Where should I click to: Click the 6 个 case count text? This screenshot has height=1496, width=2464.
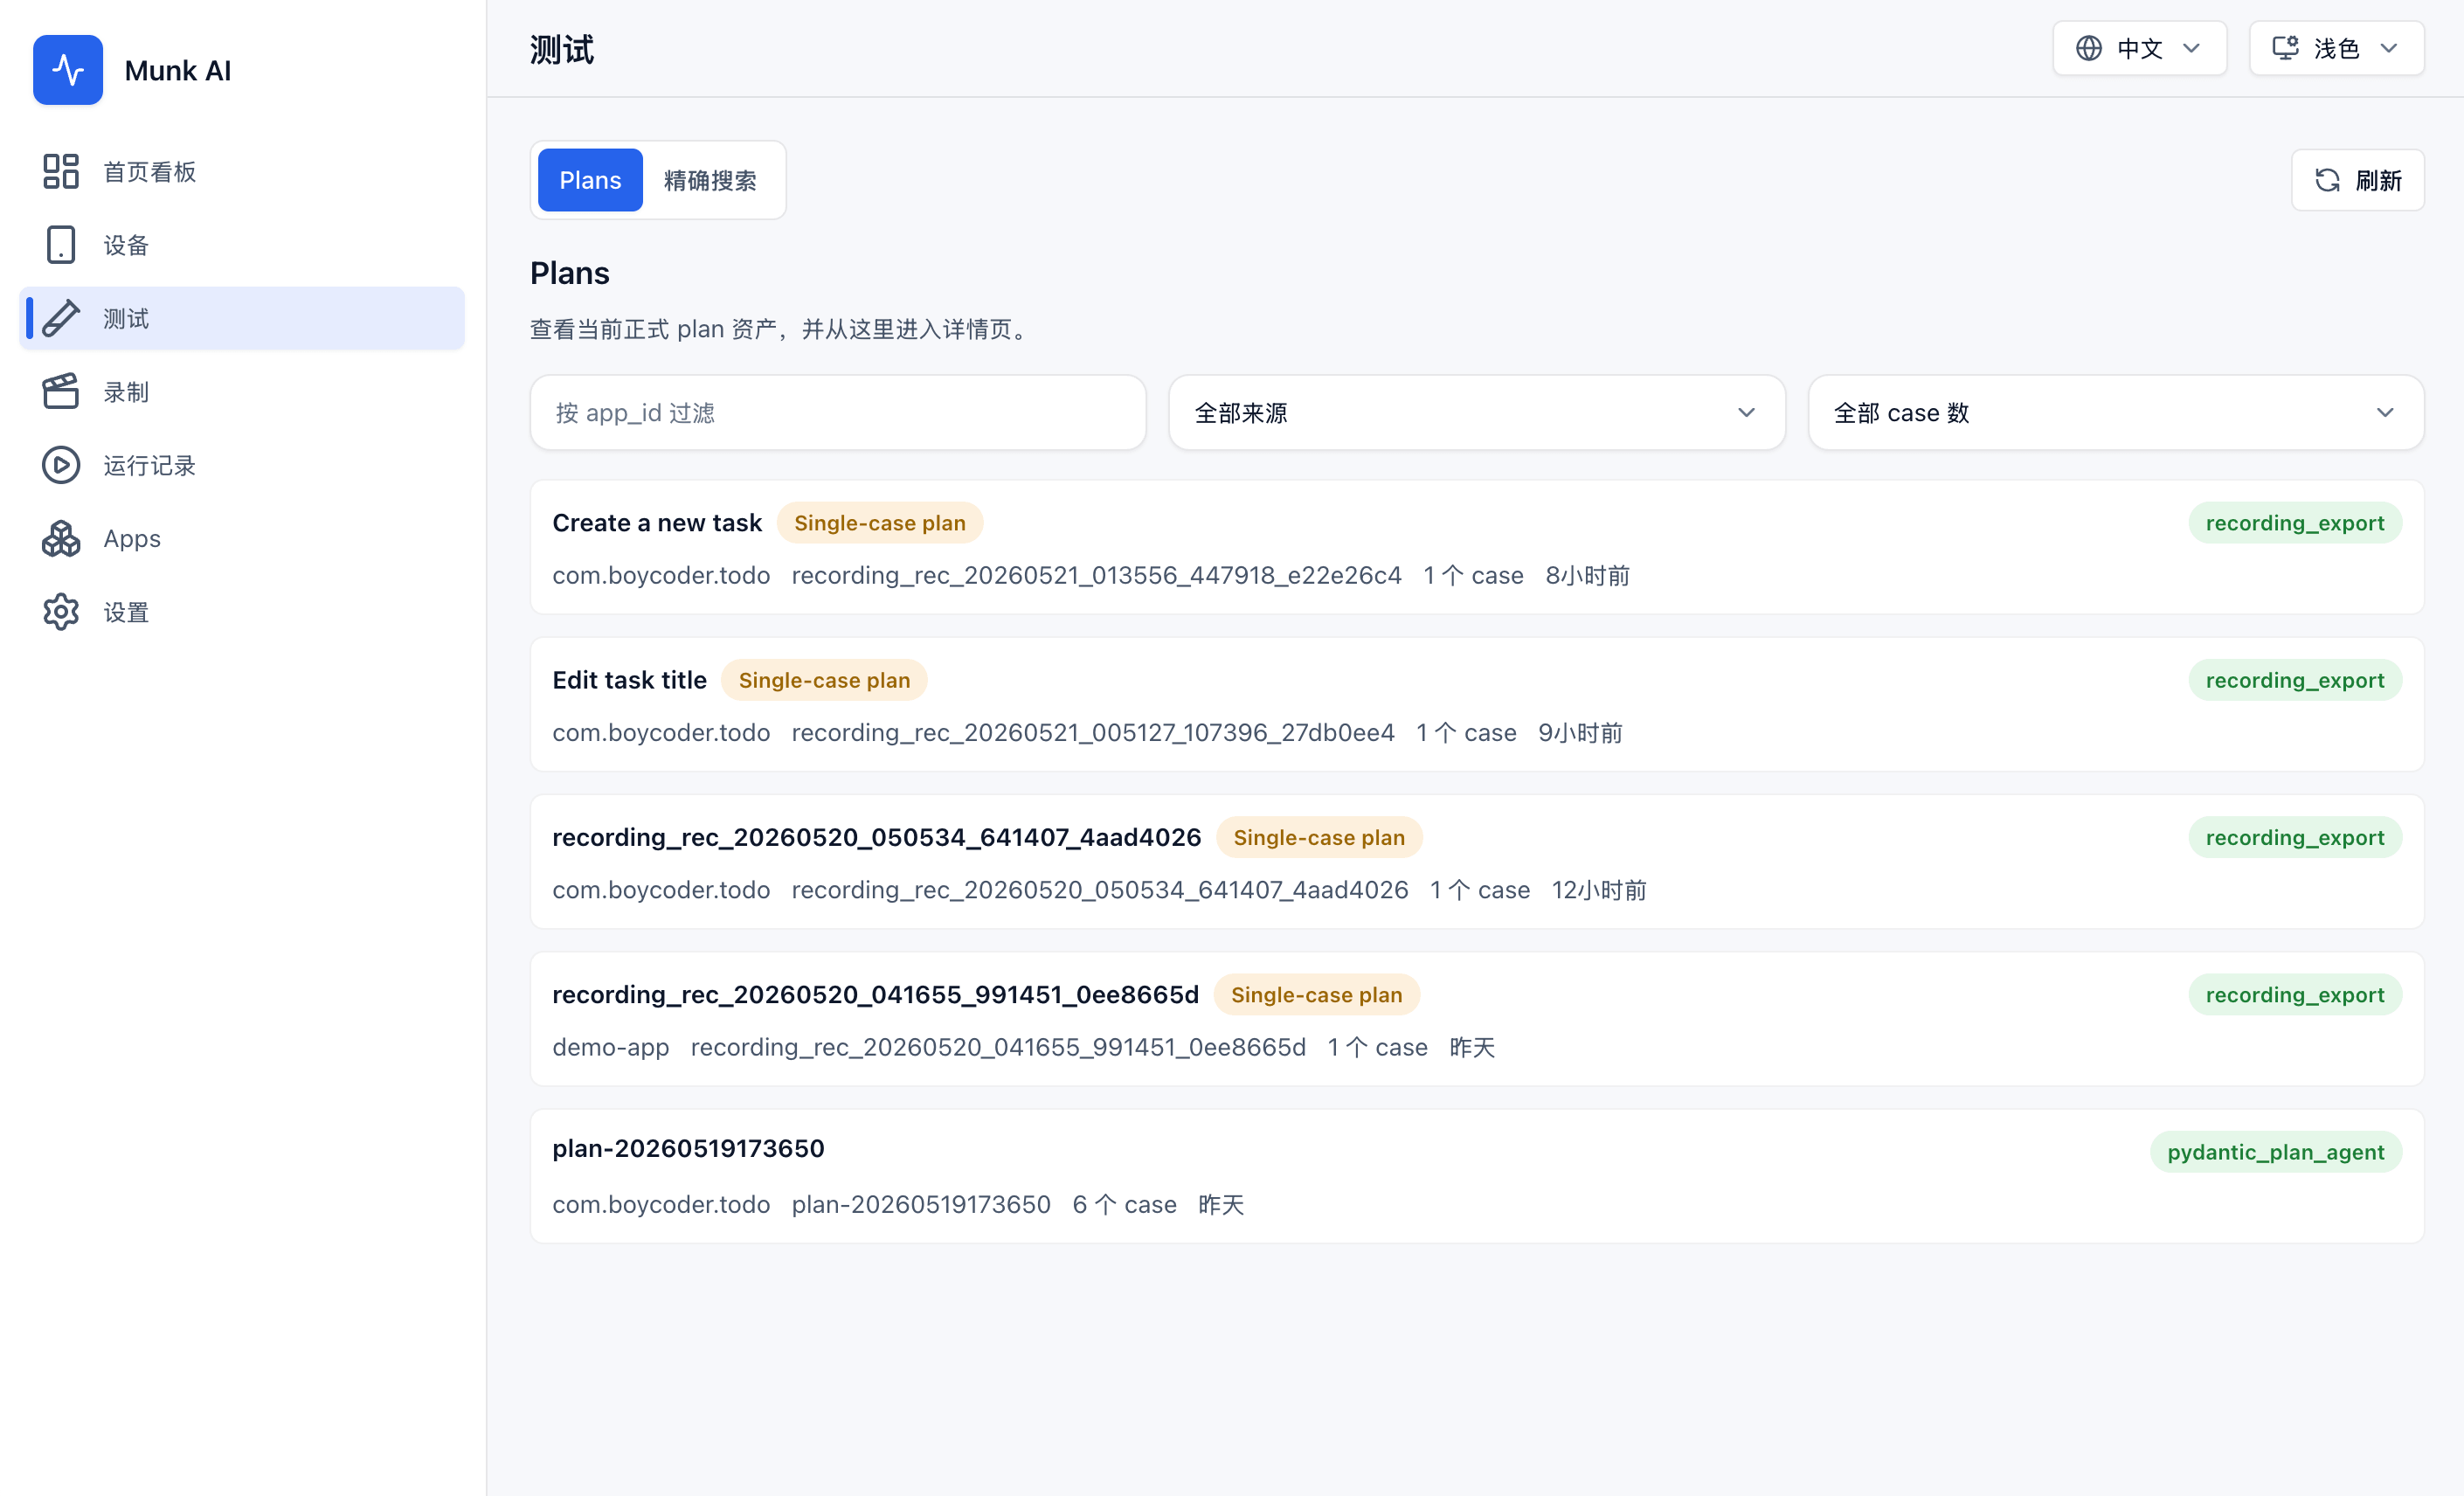(1125, 1204)
